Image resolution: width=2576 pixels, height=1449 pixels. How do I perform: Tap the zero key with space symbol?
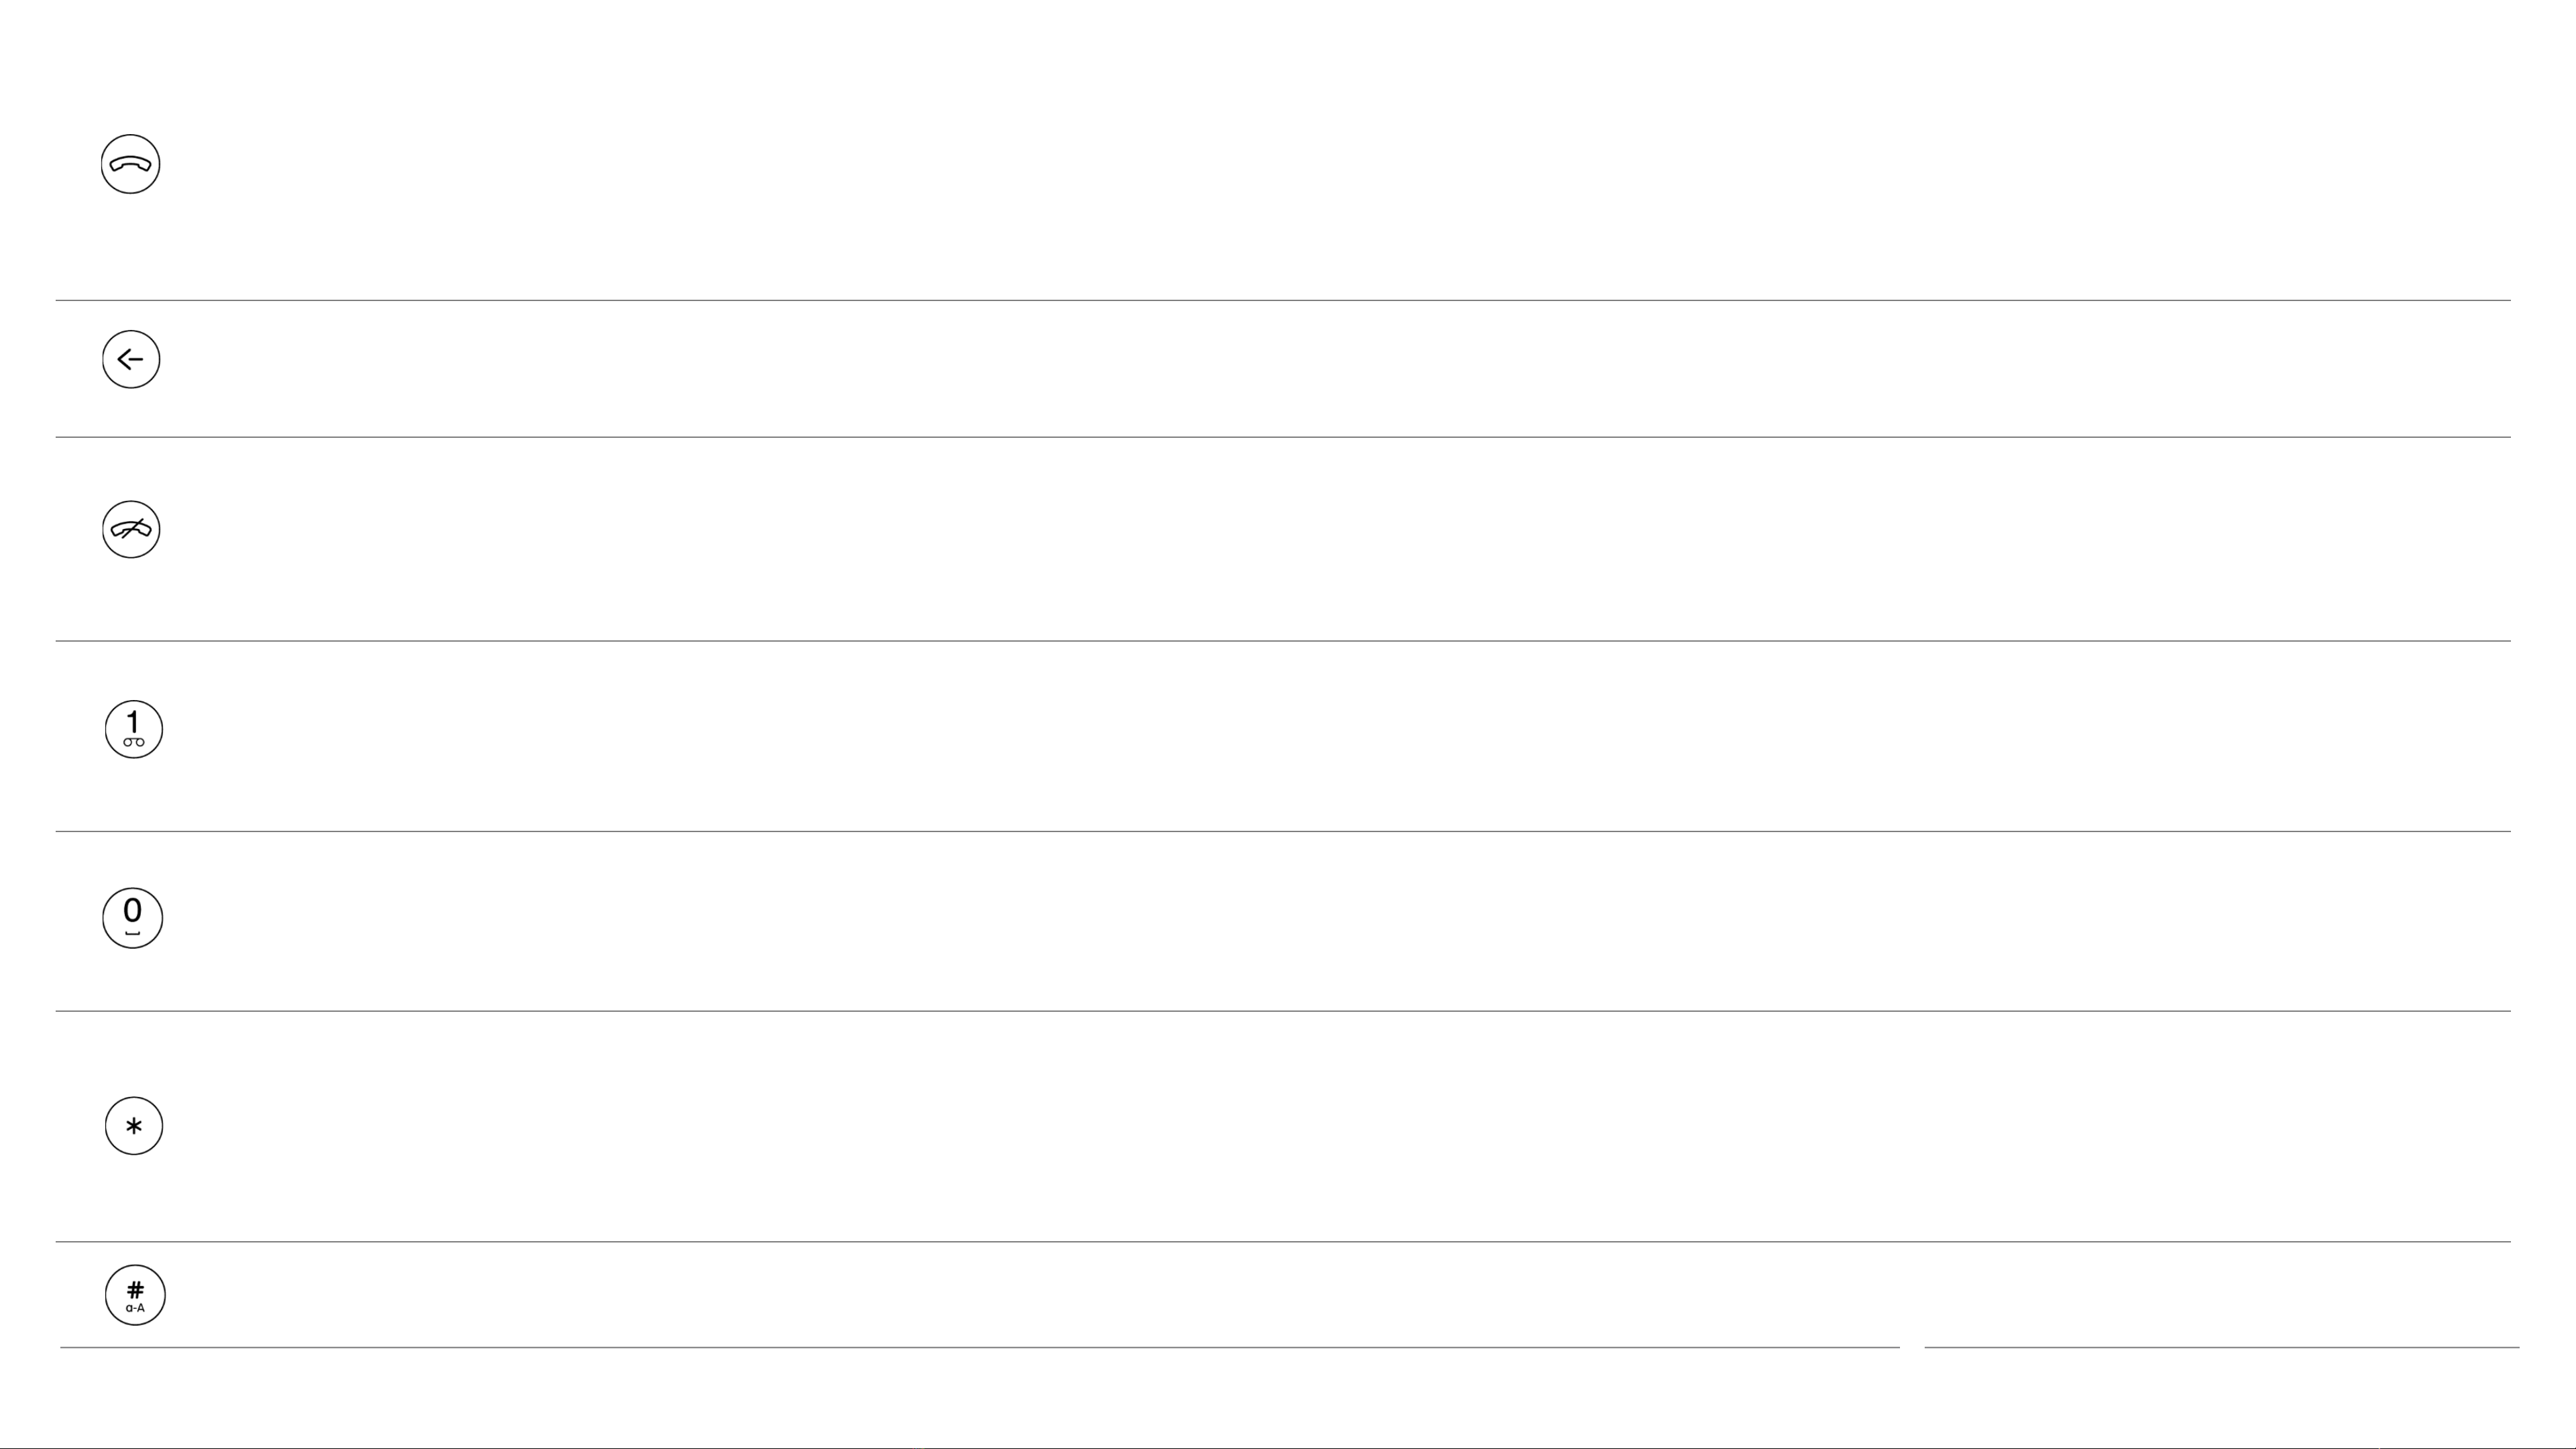(132, 918)
